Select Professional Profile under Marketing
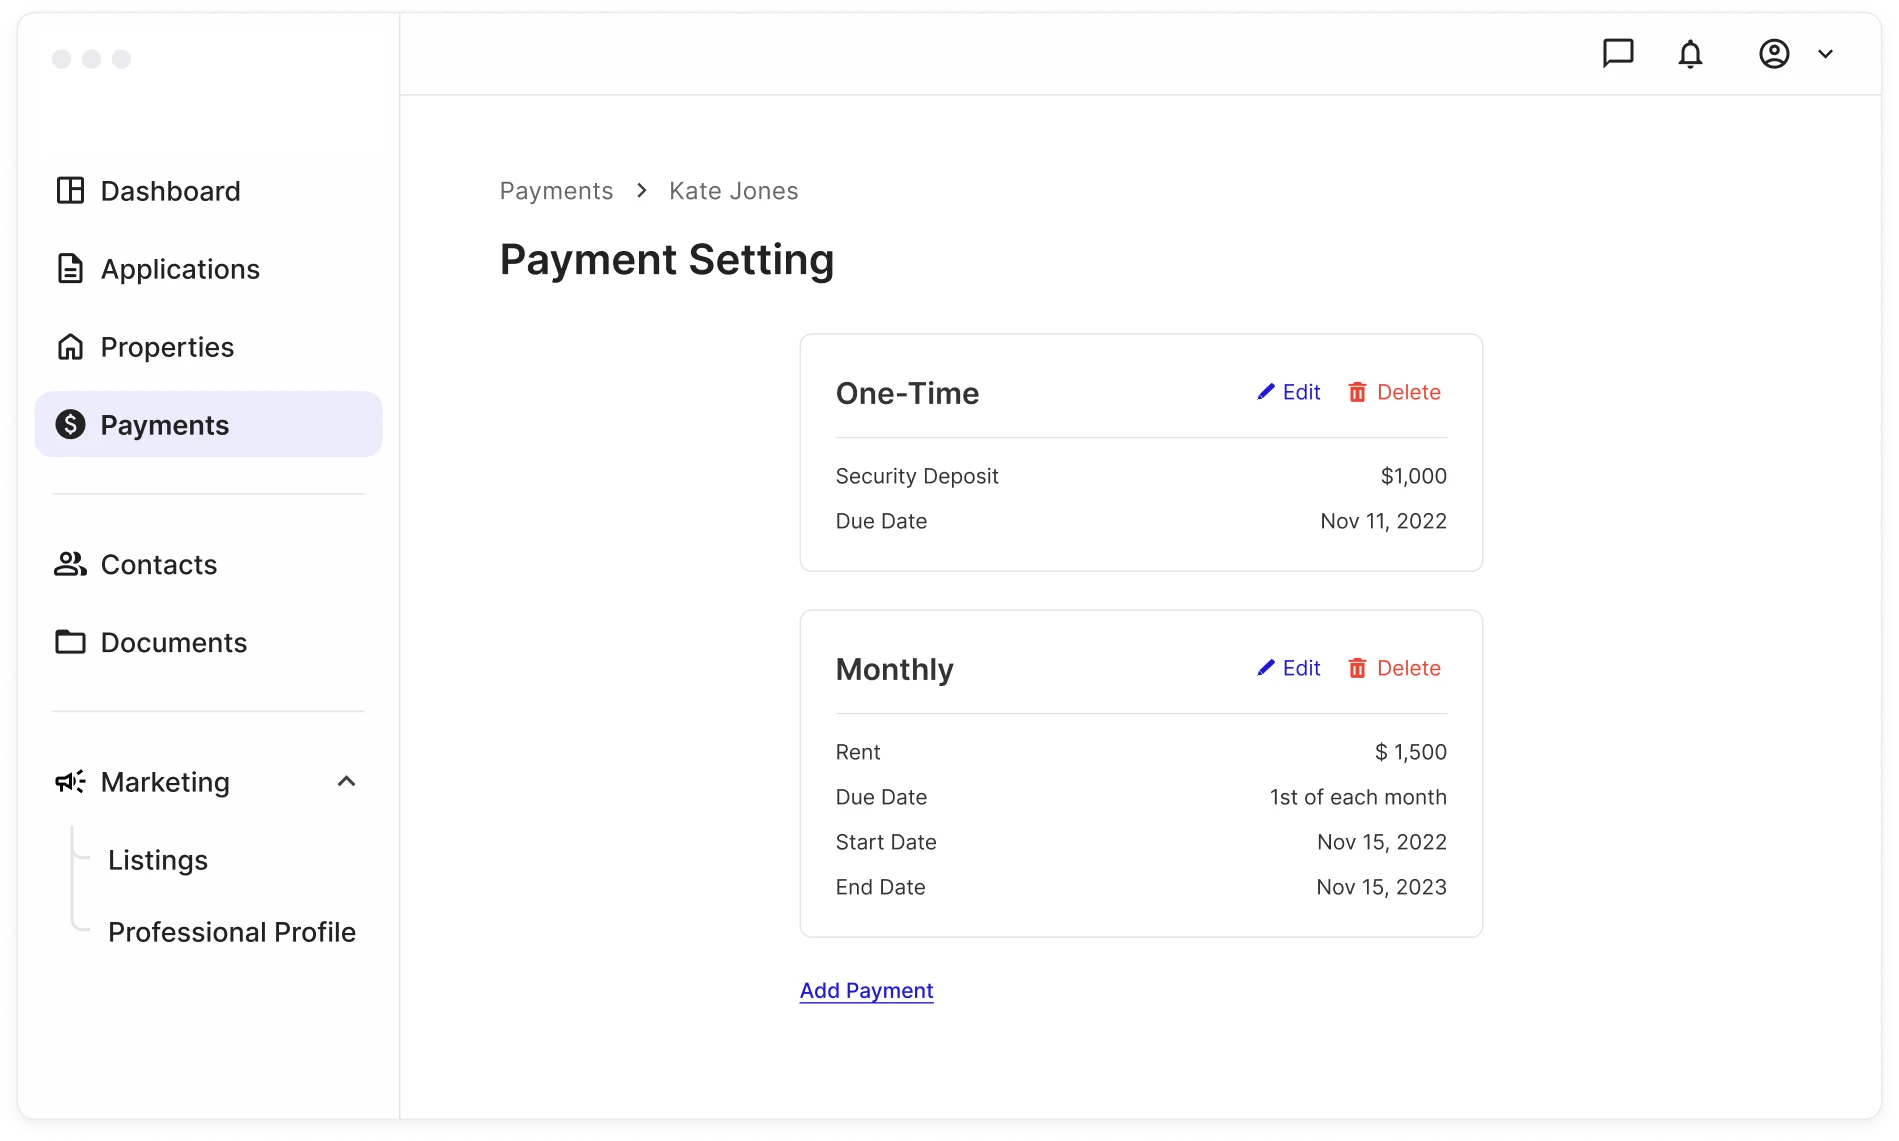 [x=232, y=931]
